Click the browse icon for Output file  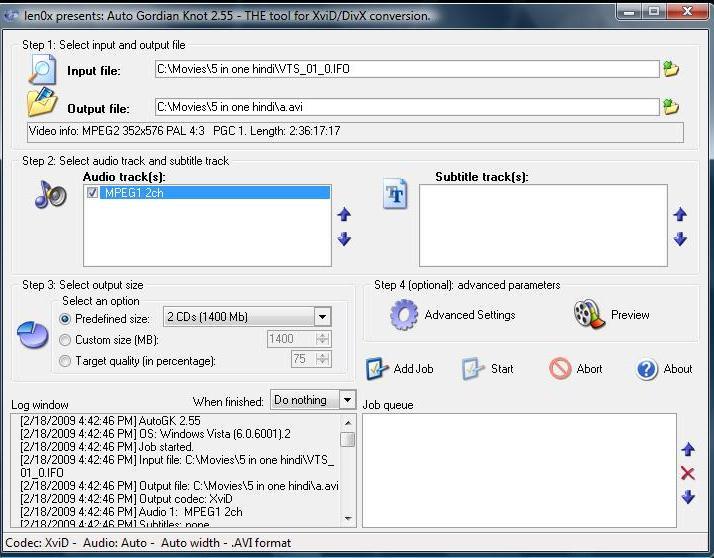coord(670,107)
